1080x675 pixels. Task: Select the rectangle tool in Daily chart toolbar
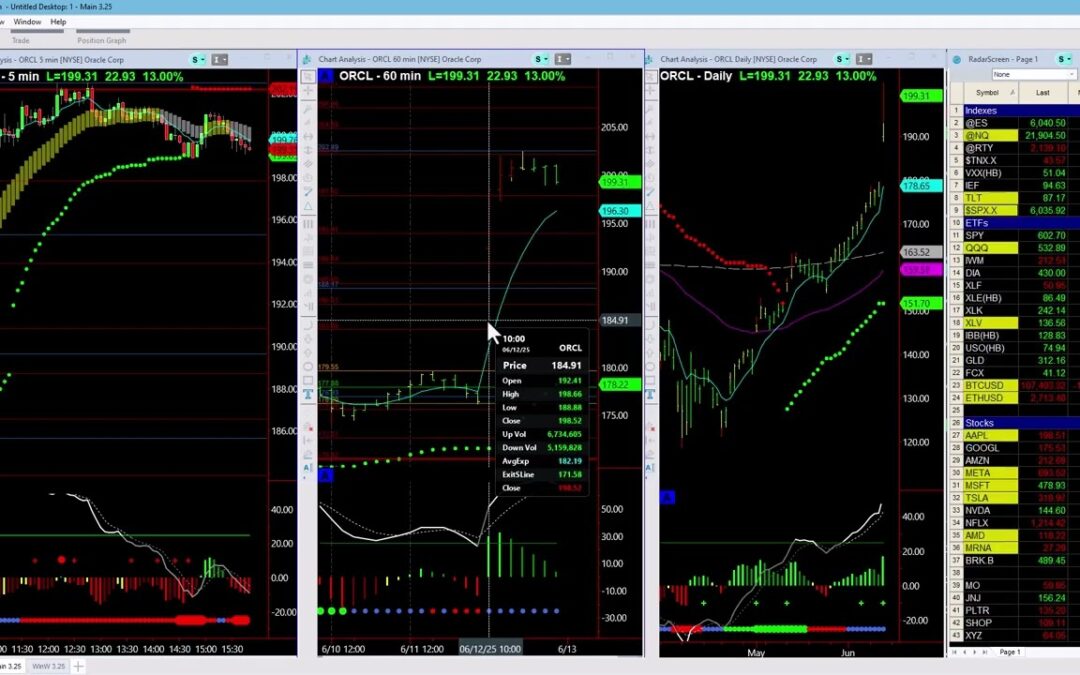(650, 380)
